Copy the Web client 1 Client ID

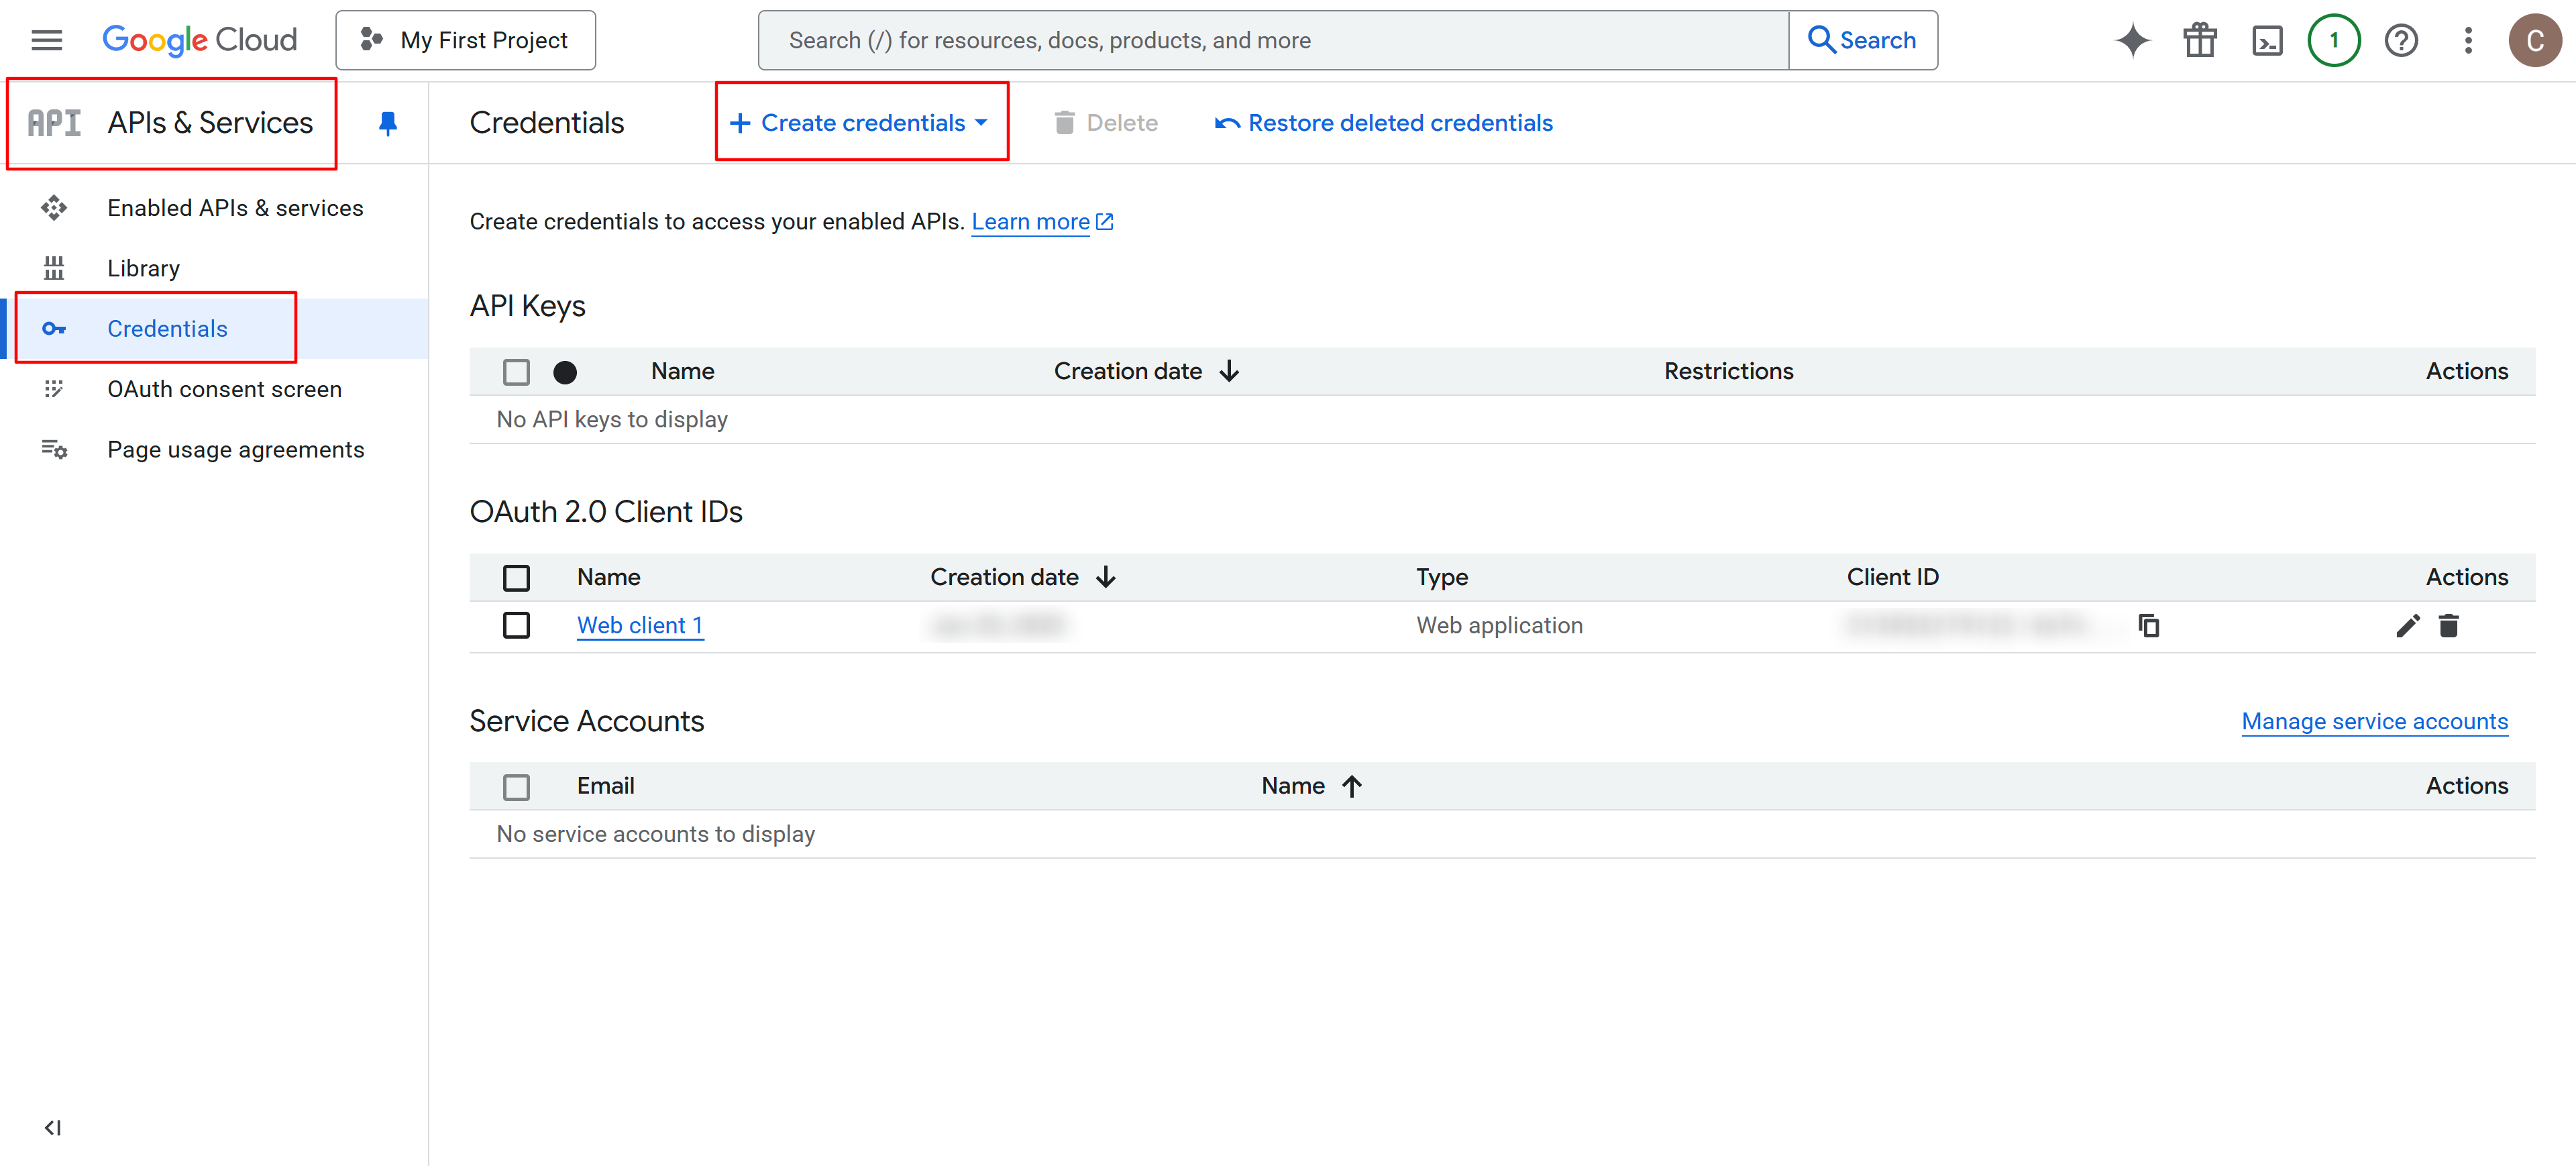2148,625
